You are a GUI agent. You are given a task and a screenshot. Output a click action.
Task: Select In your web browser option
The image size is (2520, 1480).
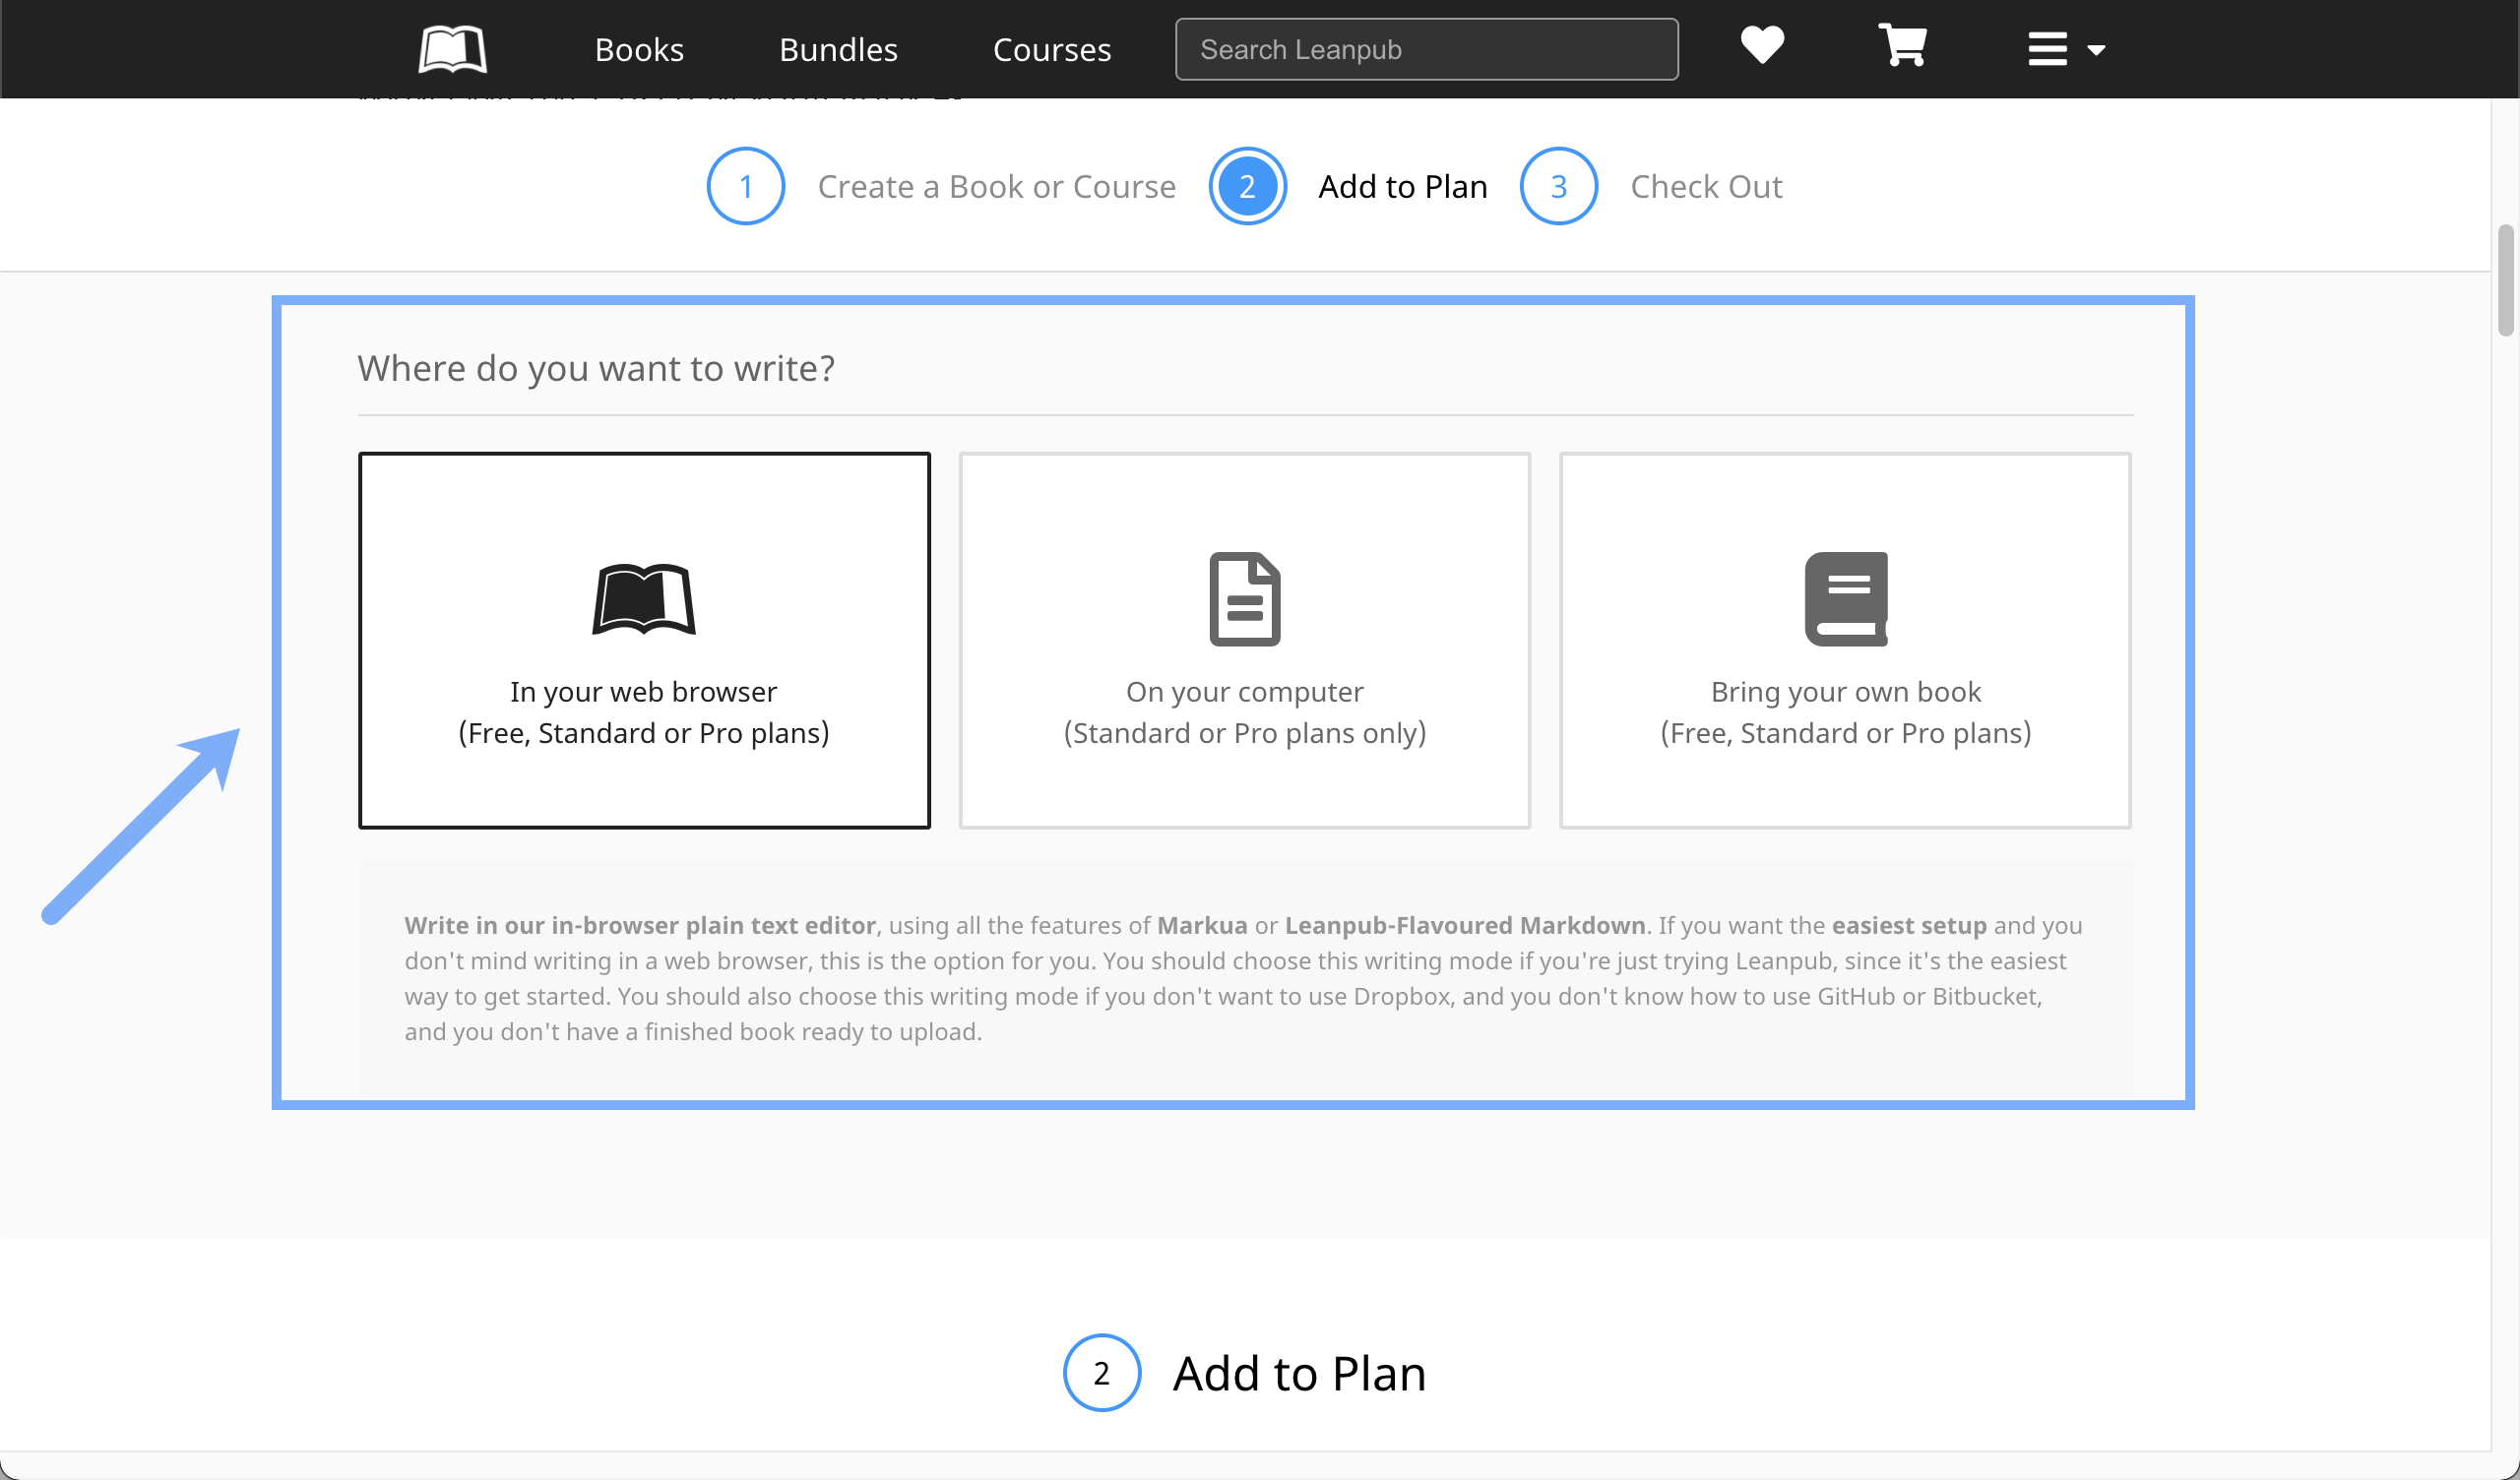pyautogui.click(x=644, y=712)
